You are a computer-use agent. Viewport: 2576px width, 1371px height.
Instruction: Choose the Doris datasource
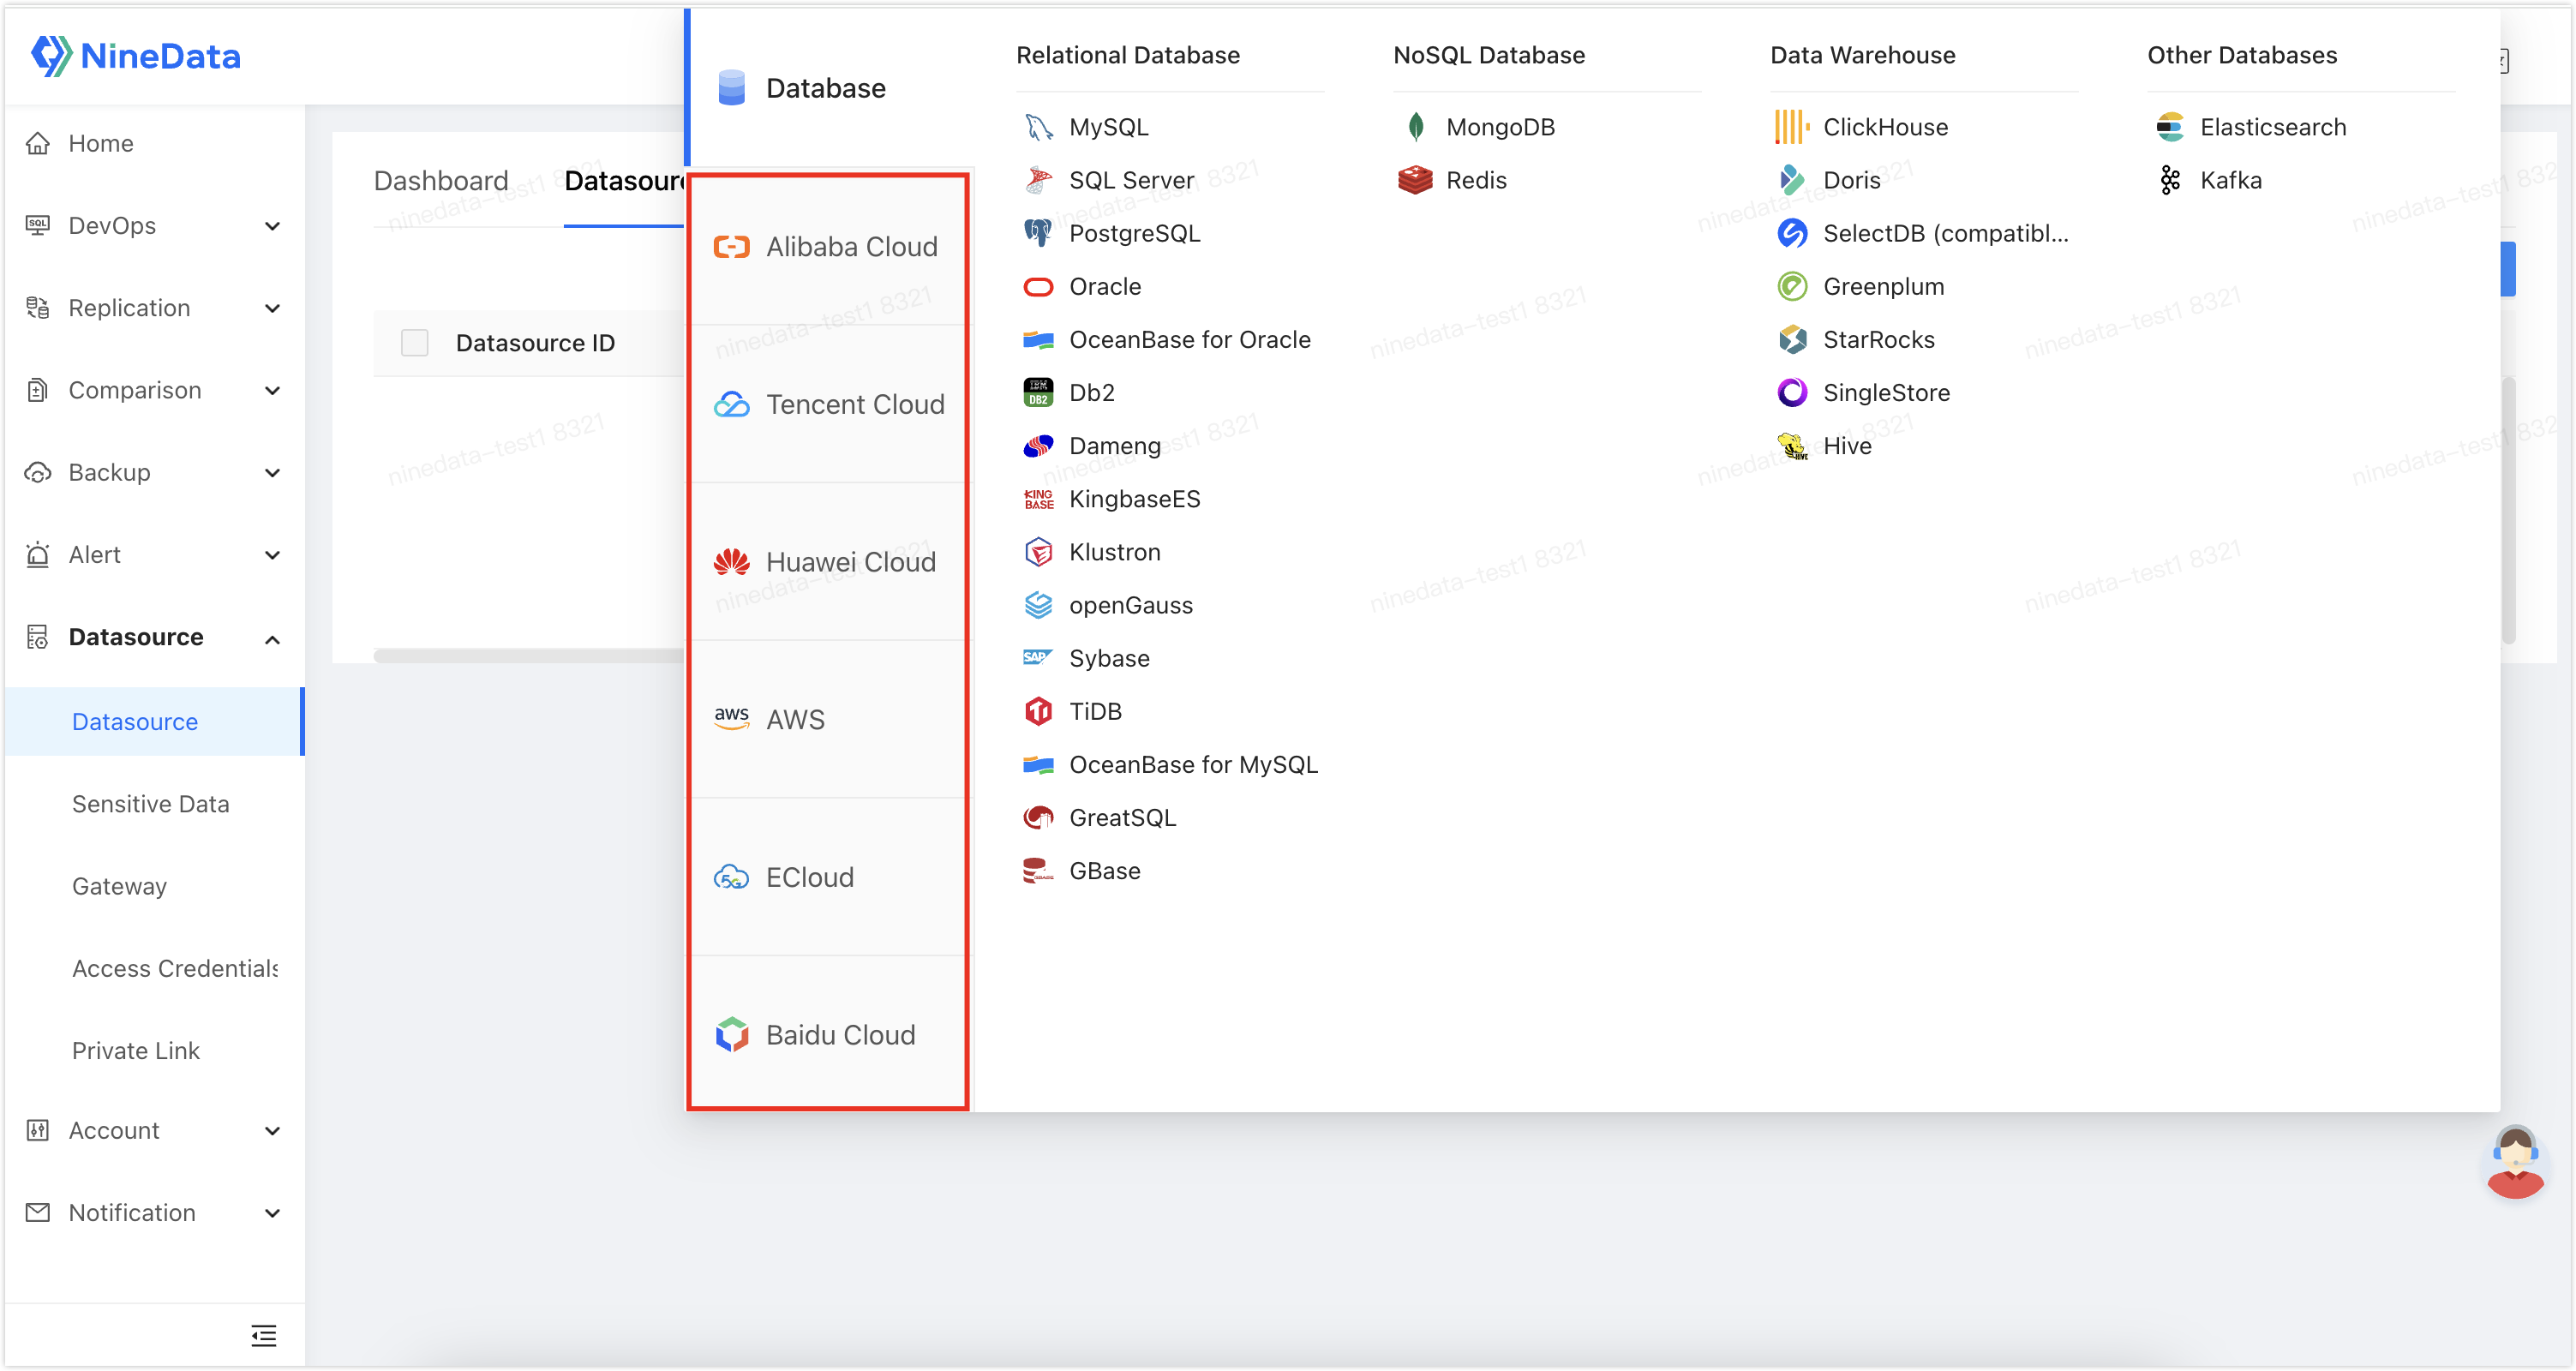[1830, 180]
